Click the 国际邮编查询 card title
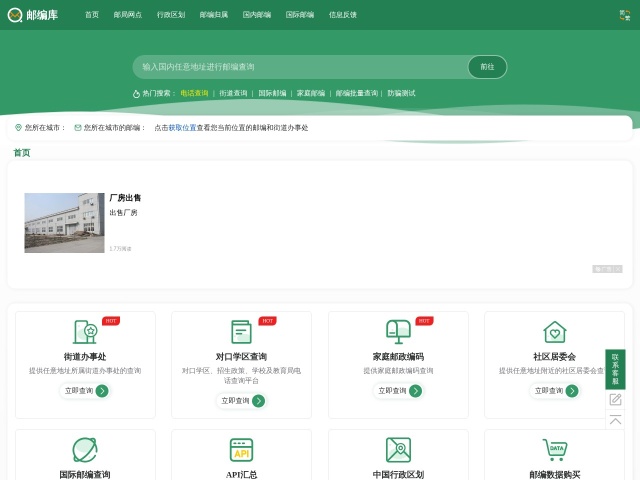The height and width of the screenshot is (480, 640). click(x=85, y=475)
